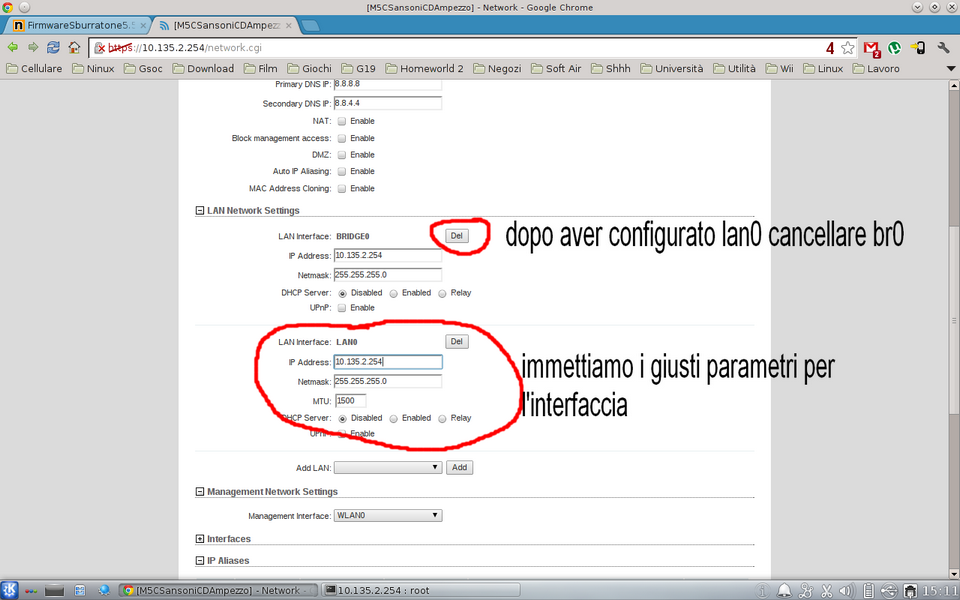Open the Management Interface WLAN0 dropdown

point(388,516)
